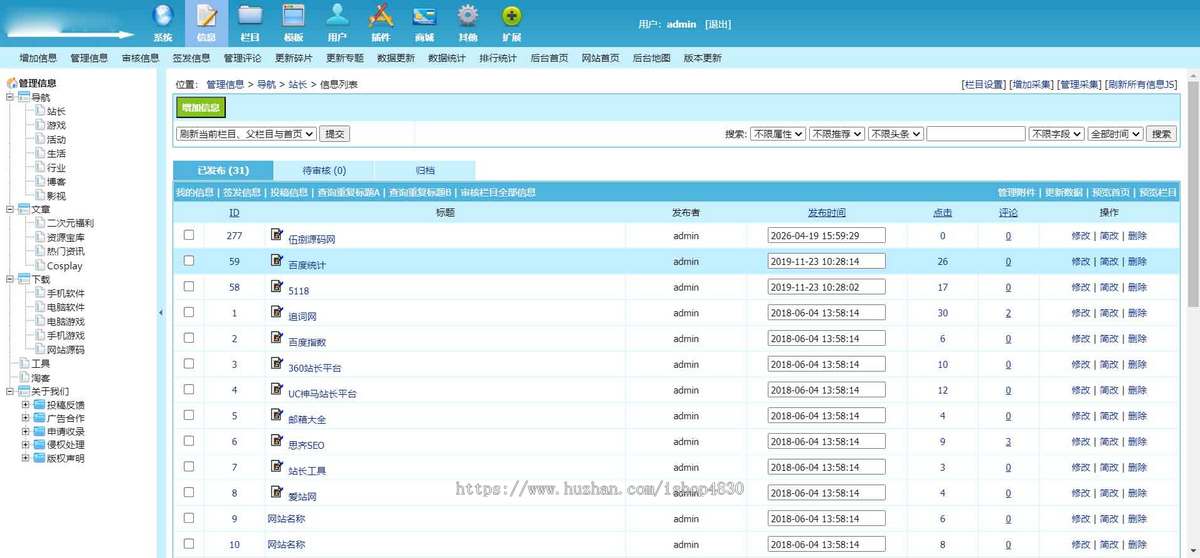Tick the checkbox for row ID 59
Screen dimensions: 1200x558
(189, 261)
